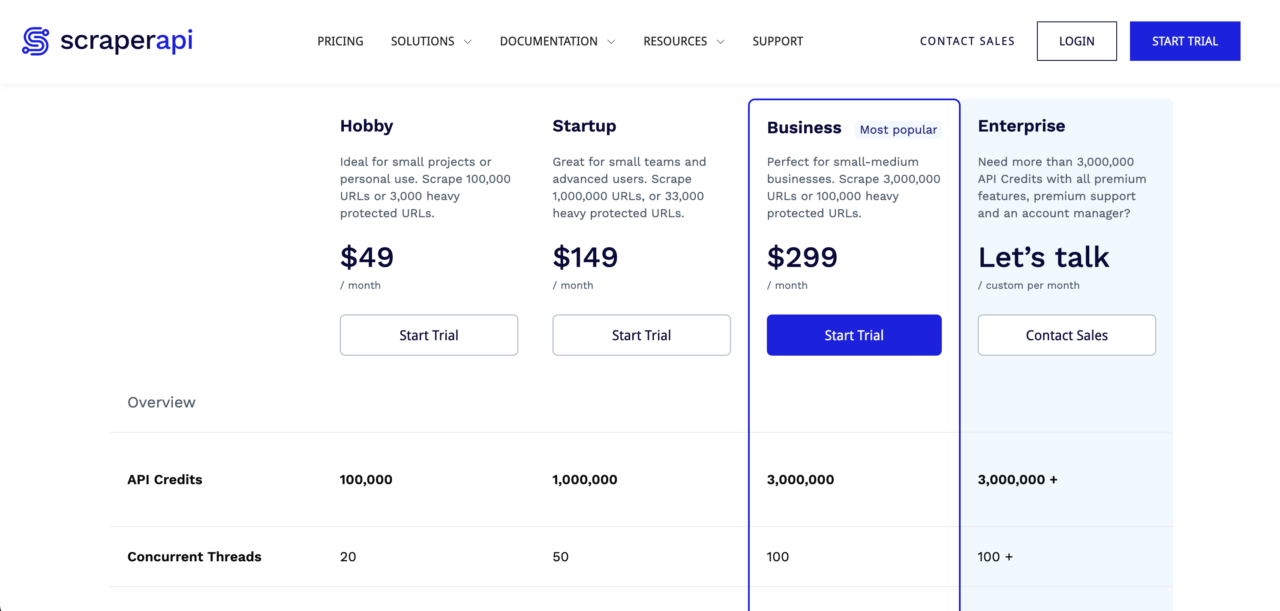
Task: Click the Concurrent Threads row label
Action: click(194, 556)
